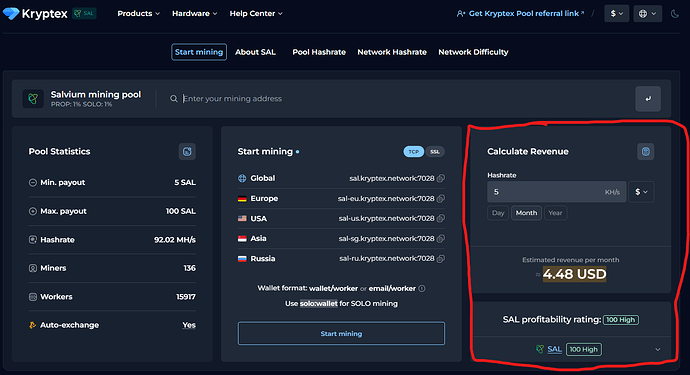Get Kryptex Pool referral link
Image resolution: width=690 pixels, height=375 pixels.
pyautogui.click(x=521, y=14)
